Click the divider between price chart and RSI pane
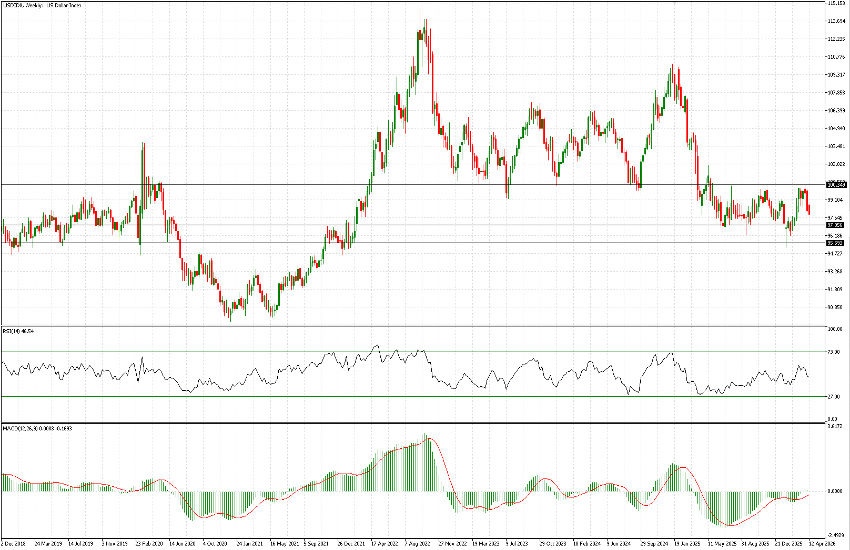The height and width of the screenshot is (550, 850). coord(400,325)
